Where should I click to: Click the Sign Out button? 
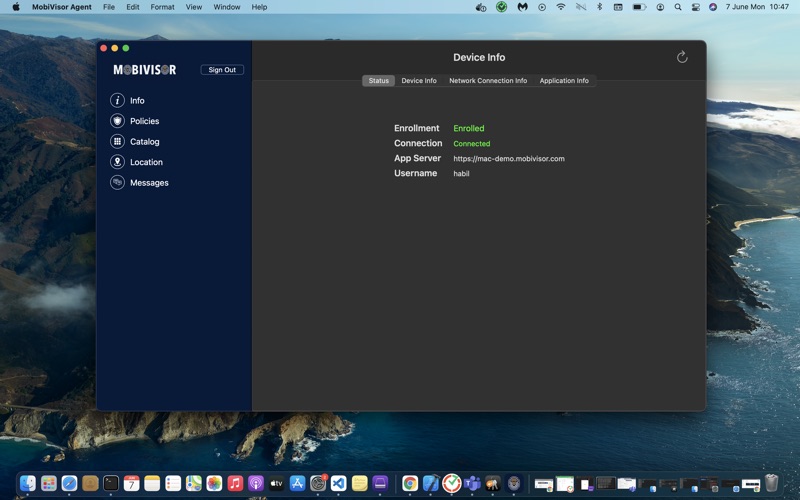[x=222, y=70]
